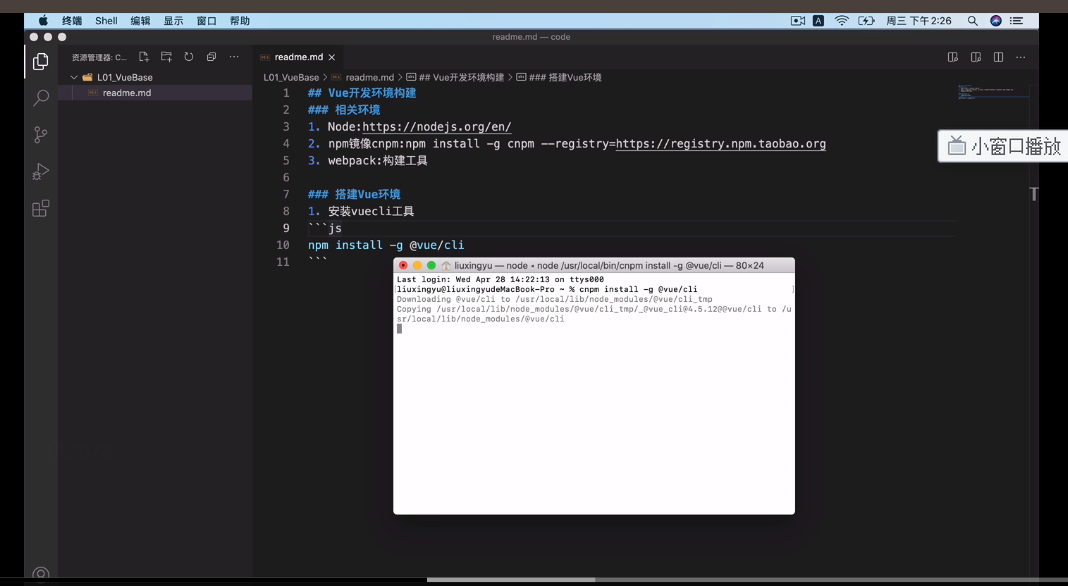The height and width of the screenshot is (586, 1068).
Task: Close the readme.md editor tab
Action: coord(332,57)
